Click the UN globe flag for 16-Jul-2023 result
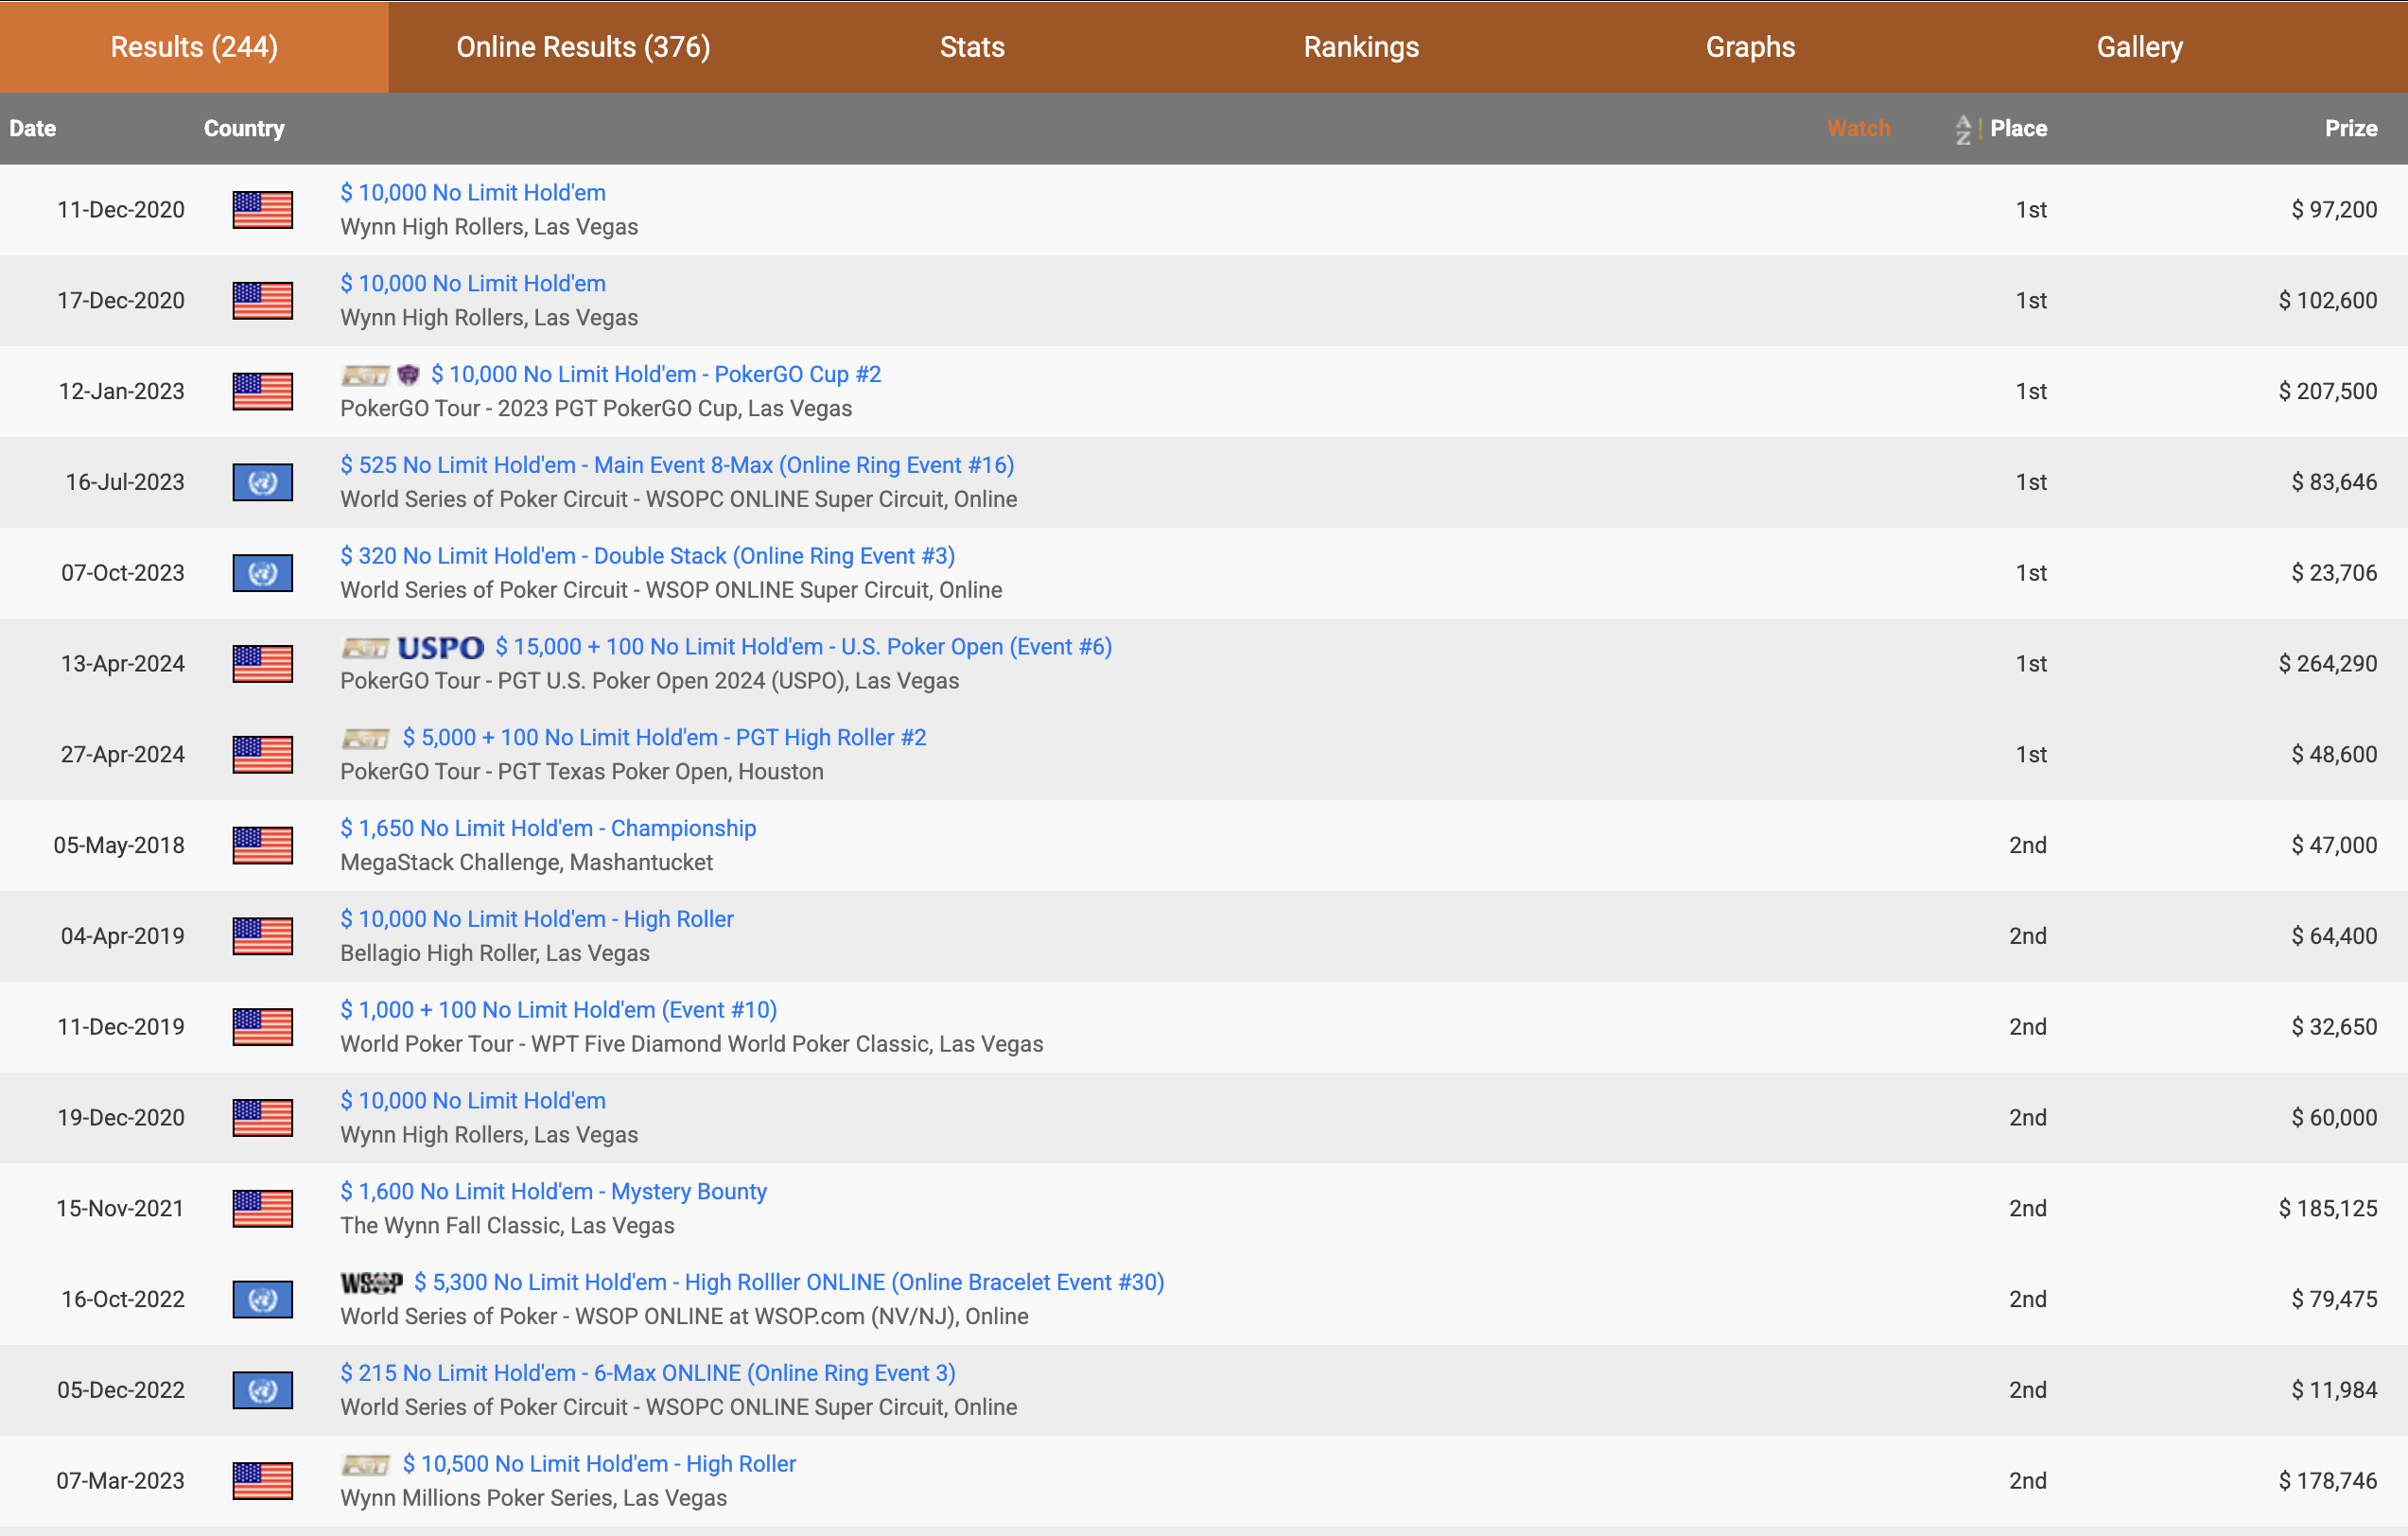This screenshot has width=2408, height=1536. (262, 483)
